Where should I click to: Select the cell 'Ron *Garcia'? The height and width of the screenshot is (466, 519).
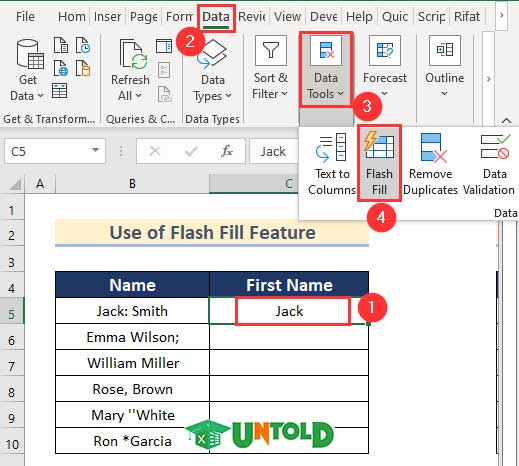tap(132, 441)
